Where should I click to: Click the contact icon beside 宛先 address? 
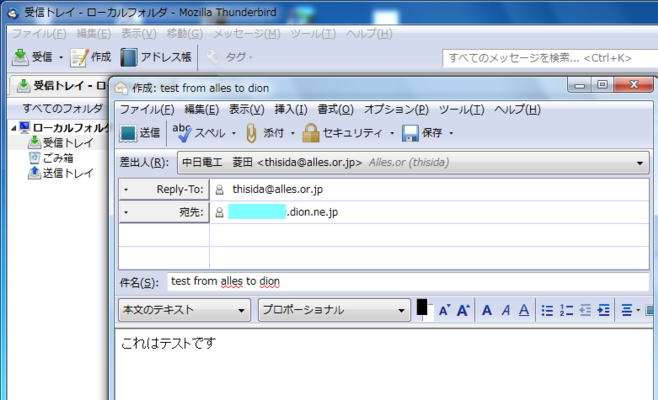[219, 212]
